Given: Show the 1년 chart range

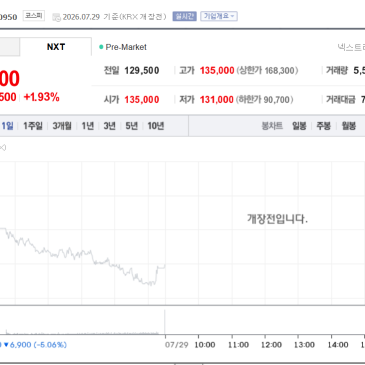Looking at the screenshot, I should coord(88,126).
